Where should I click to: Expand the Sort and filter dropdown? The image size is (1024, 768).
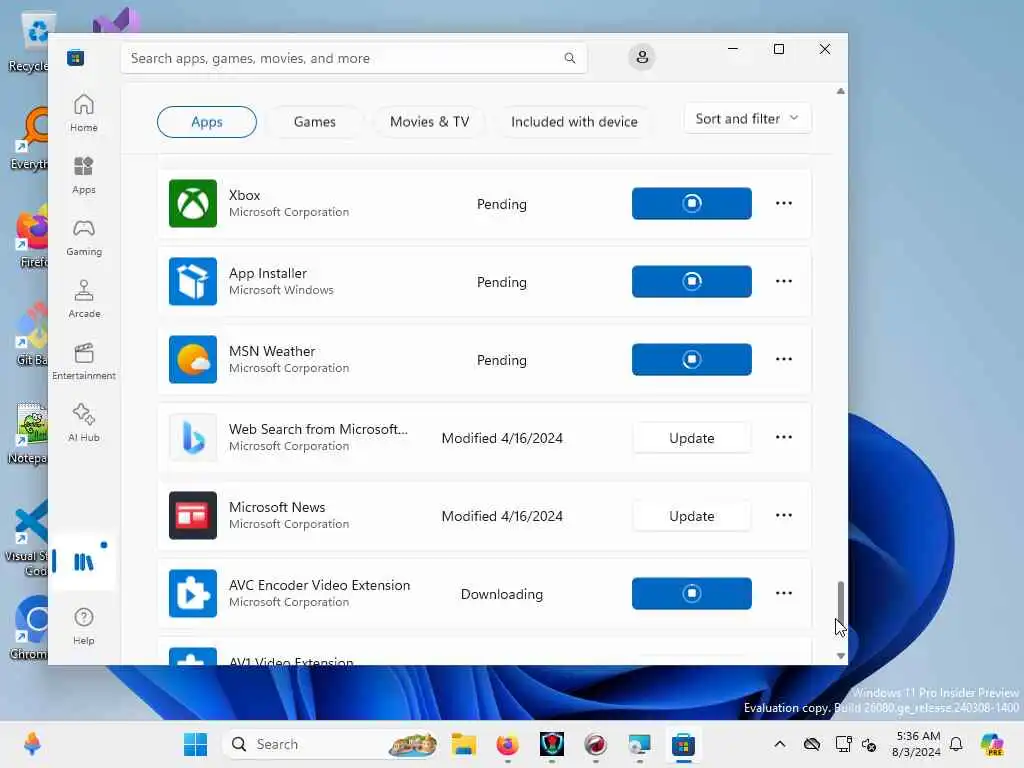pyautogui.click(x=747, y=119)
